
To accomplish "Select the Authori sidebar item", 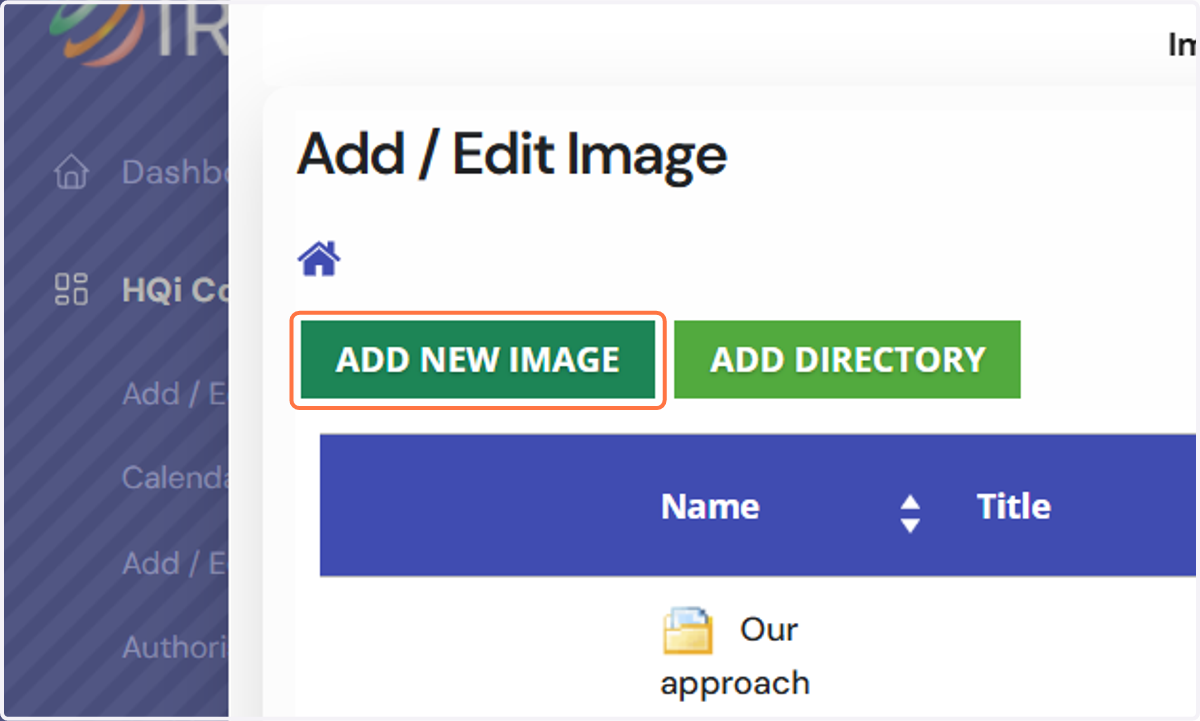I will pos(175,647).
